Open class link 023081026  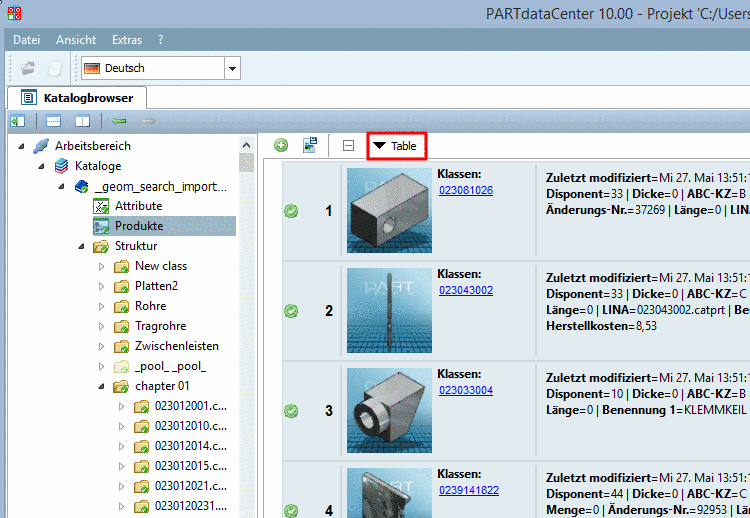click(466, 190)
